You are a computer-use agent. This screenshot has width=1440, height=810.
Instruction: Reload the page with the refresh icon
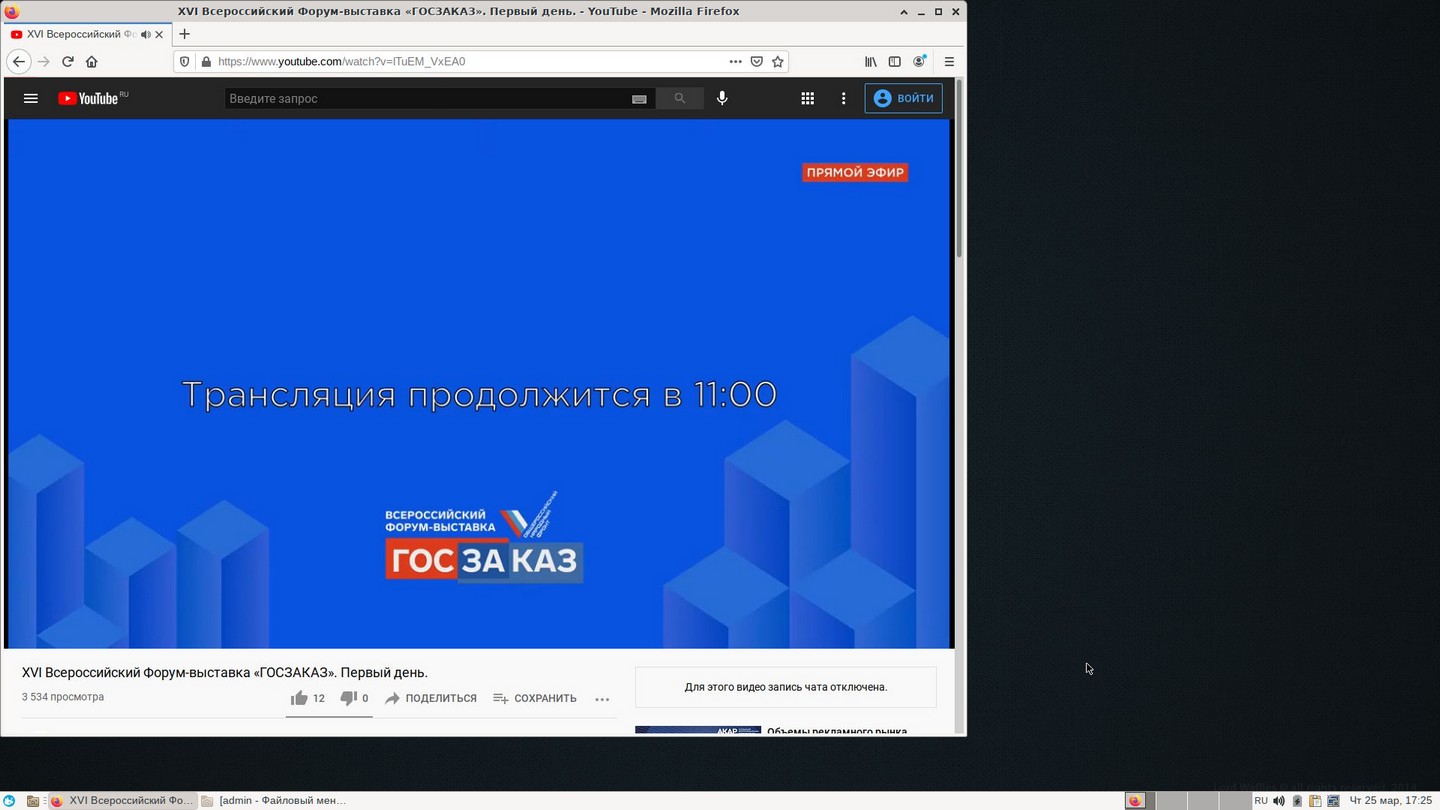click(x=68, y=61)
